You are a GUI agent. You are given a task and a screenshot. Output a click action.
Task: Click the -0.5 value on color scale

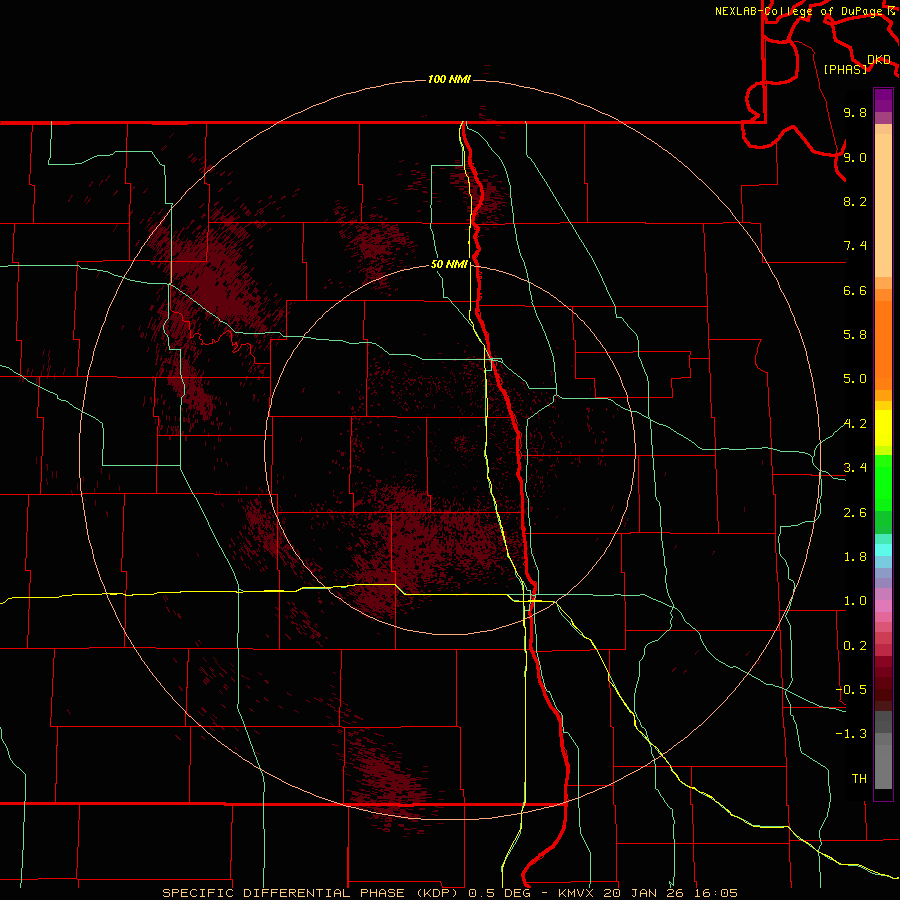(x=851, y=690)
